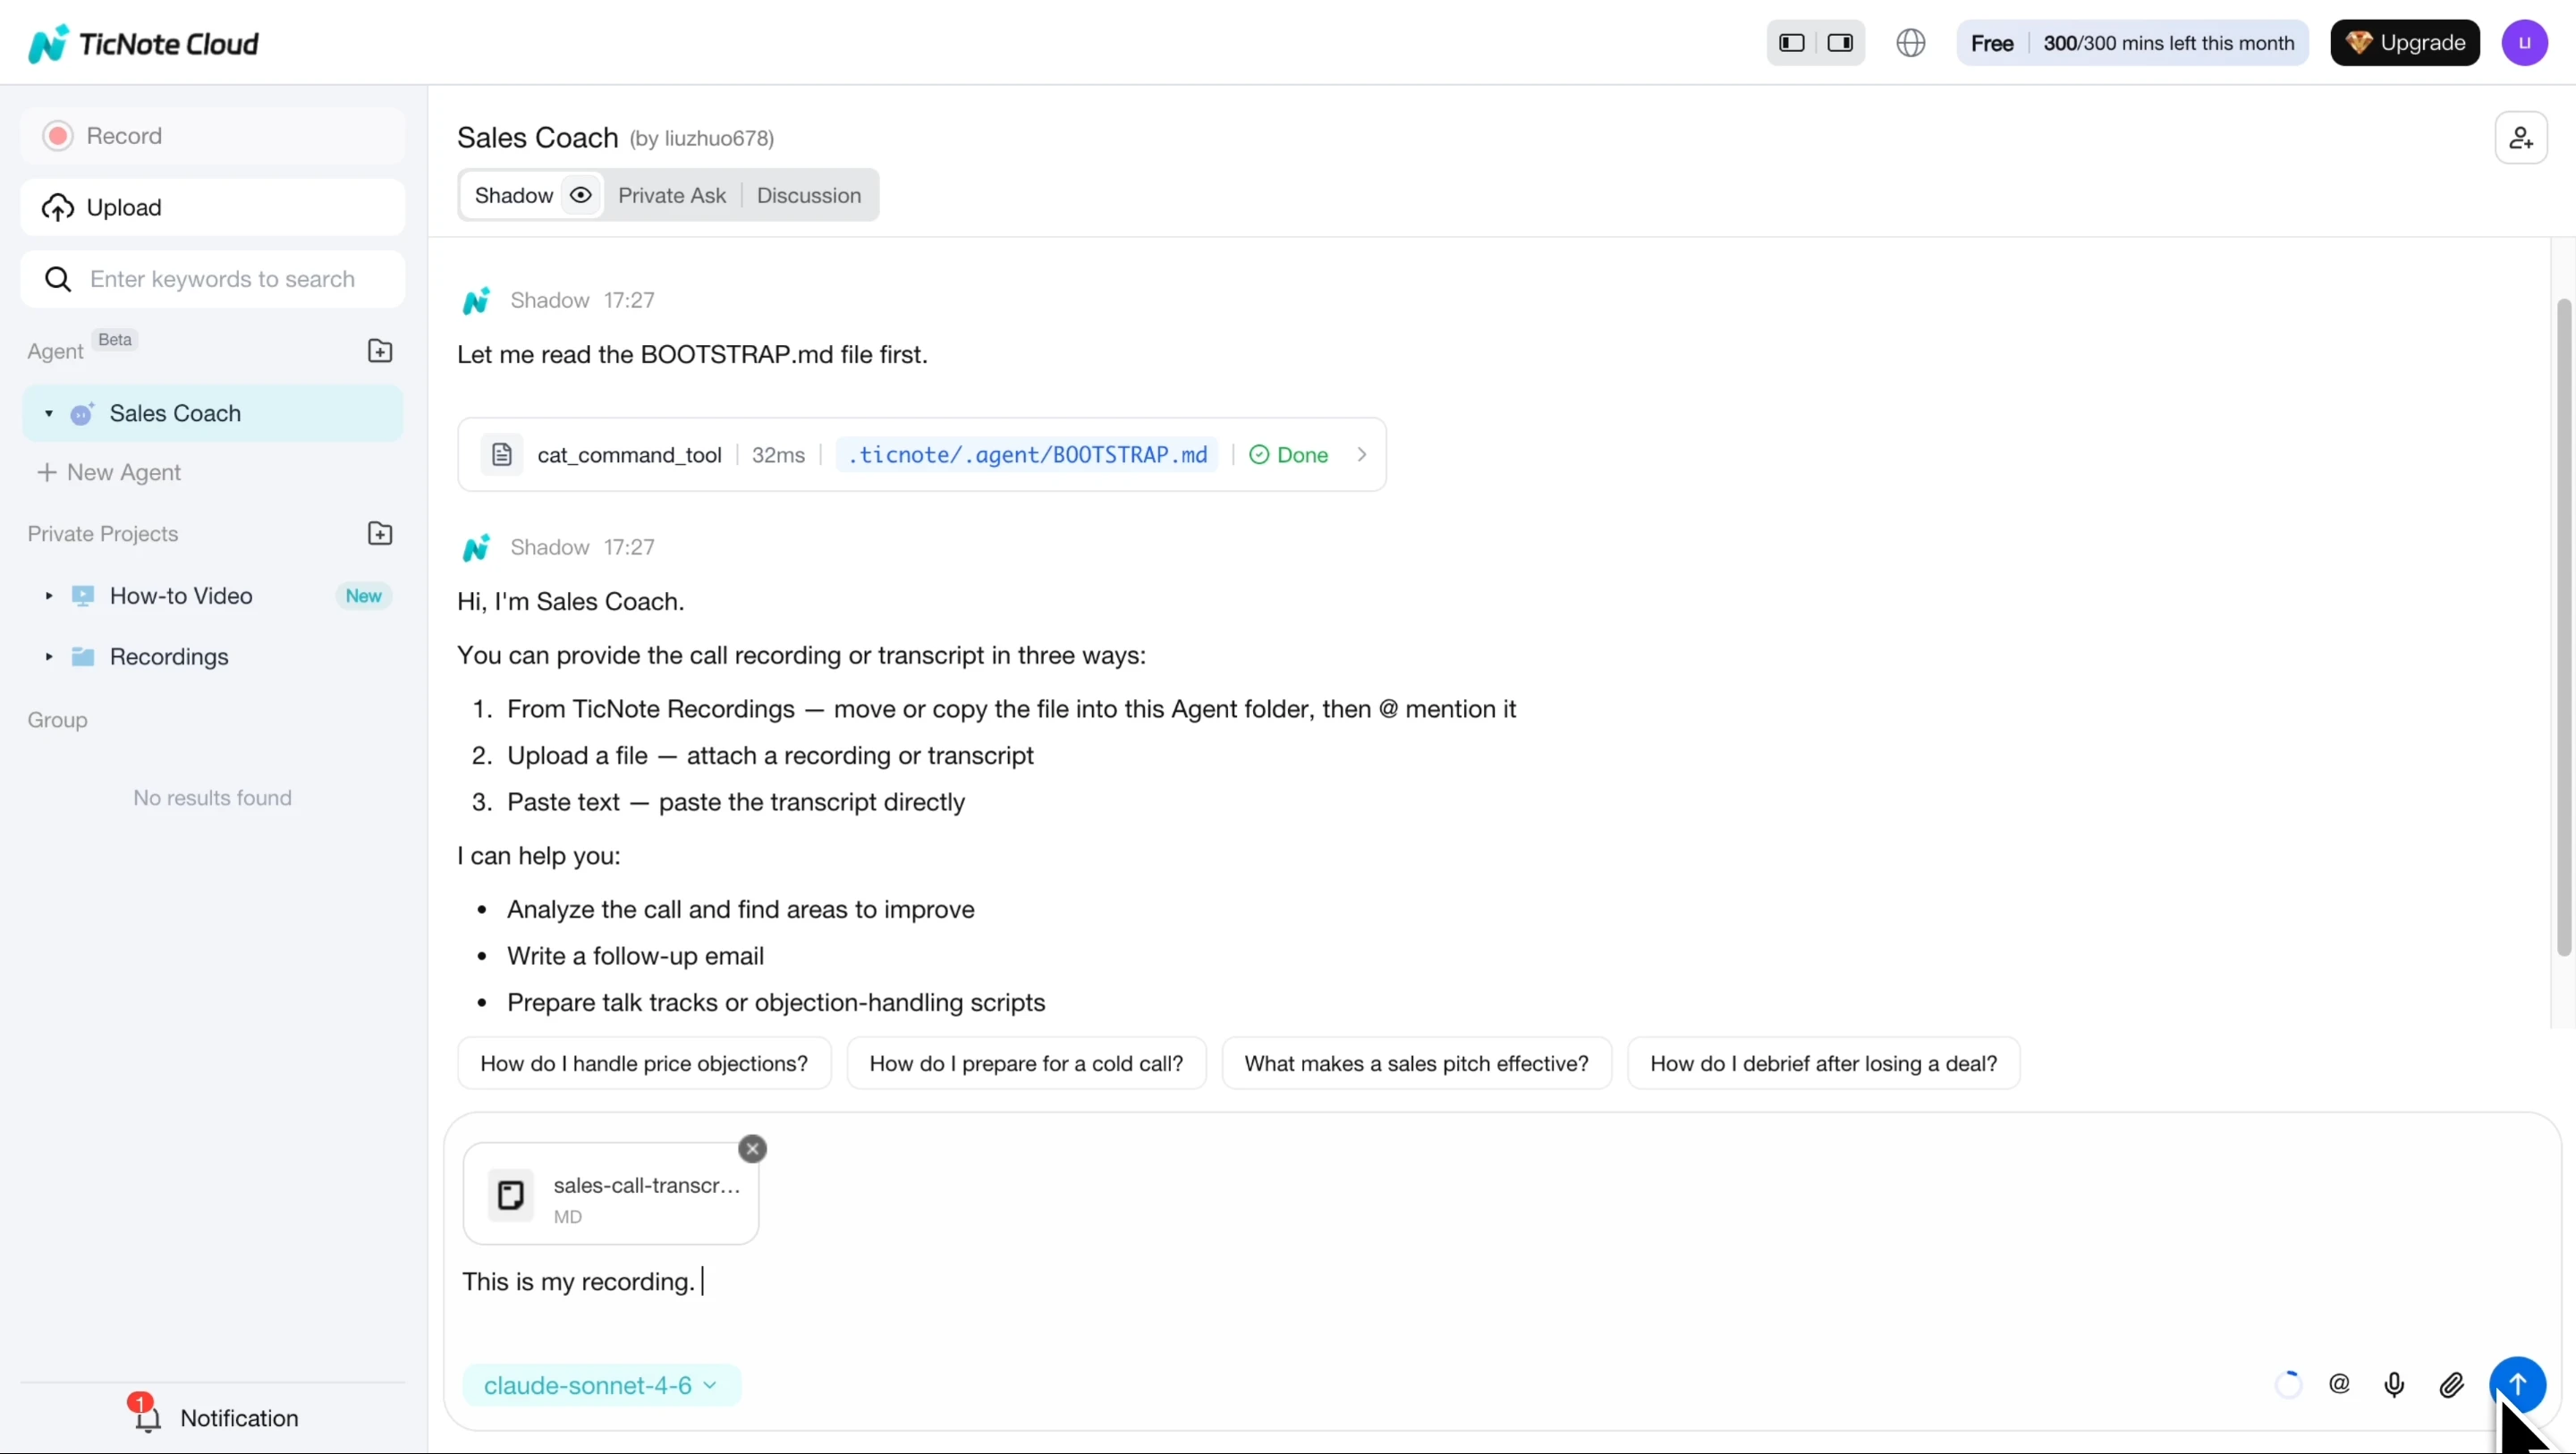Open the claude-sonnet-4-6 model dropdown
The height and width of the screenshot is (1454, 2576).
[x=601, y=1386]
